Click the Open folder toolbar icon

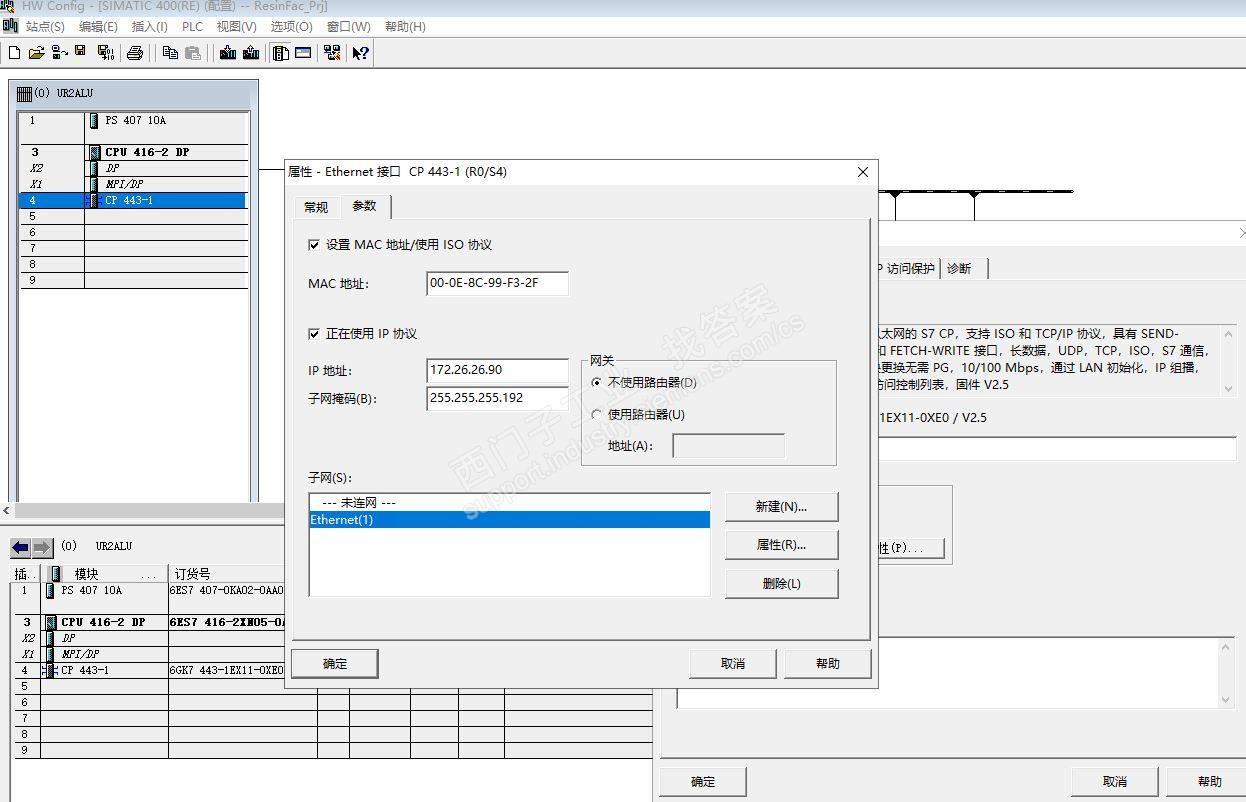[x=36, y=53]
